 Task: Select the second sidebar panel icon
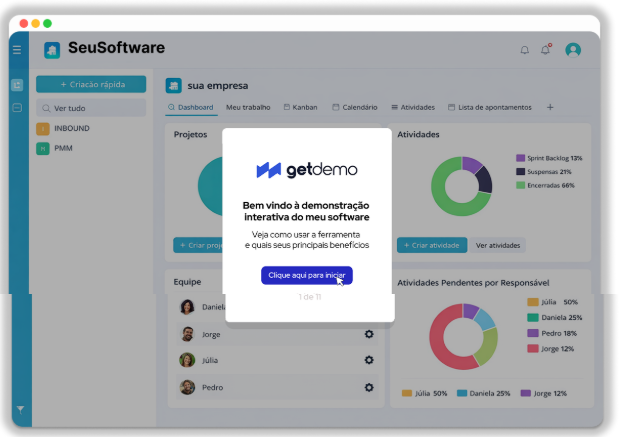coord(17,107)
